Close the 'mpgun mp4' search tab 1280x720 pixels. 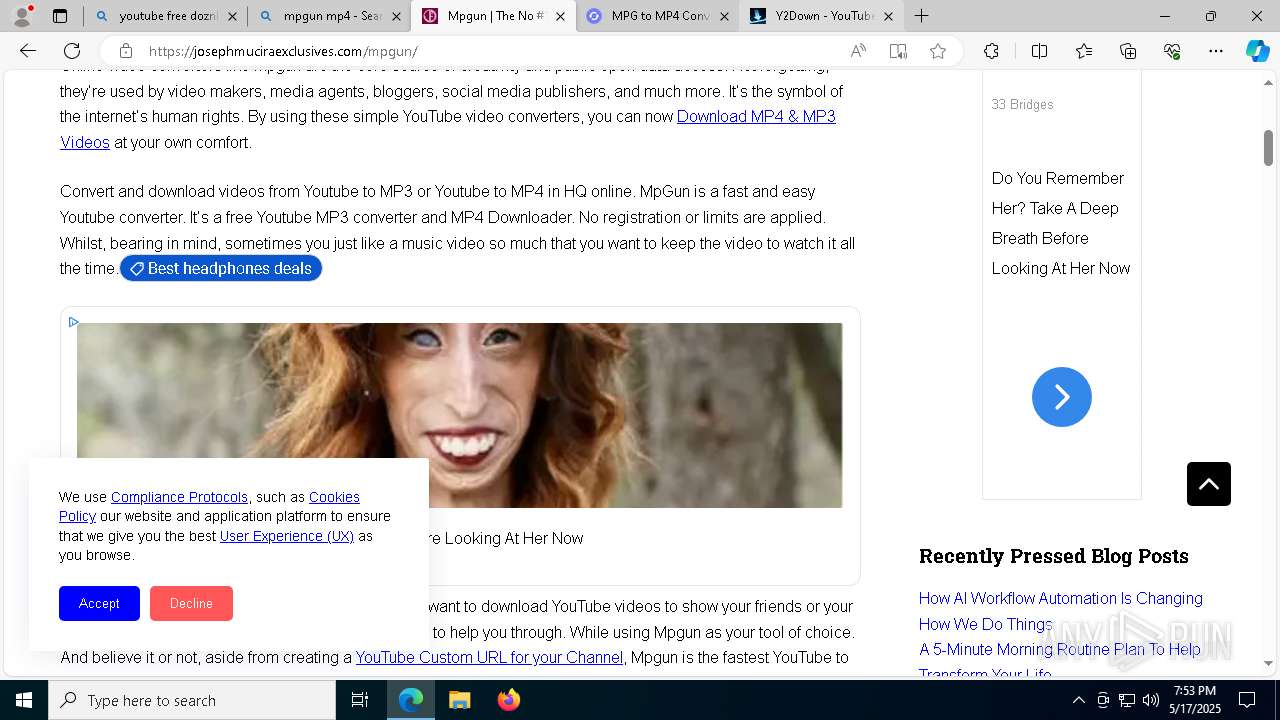pos(396,16)
